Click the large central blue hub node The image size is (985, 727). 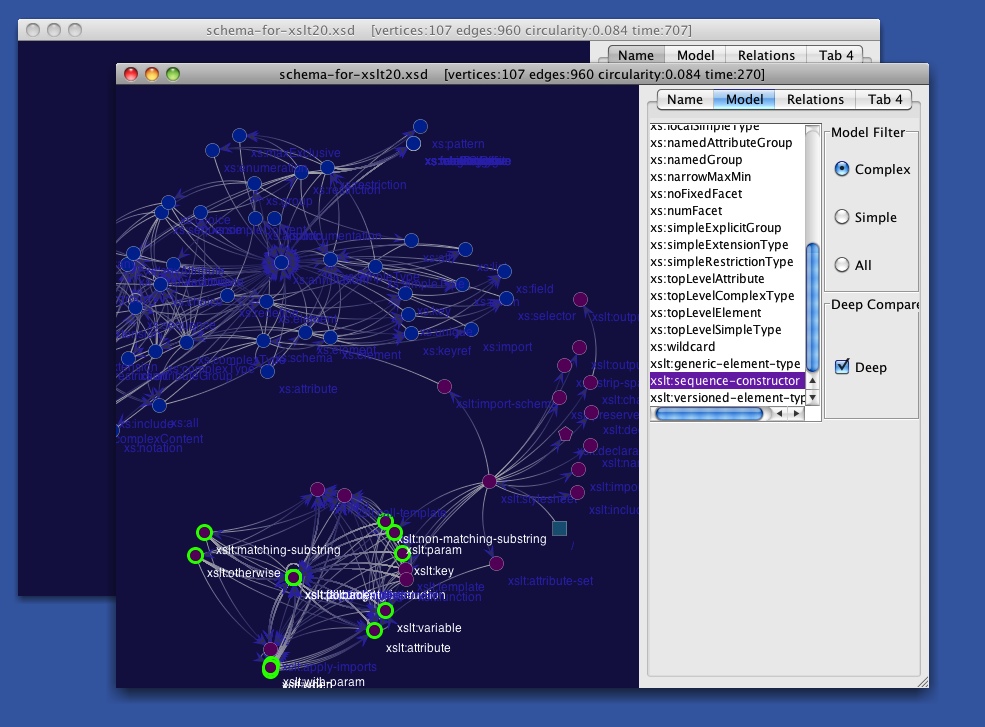click(x=281, y=262)
